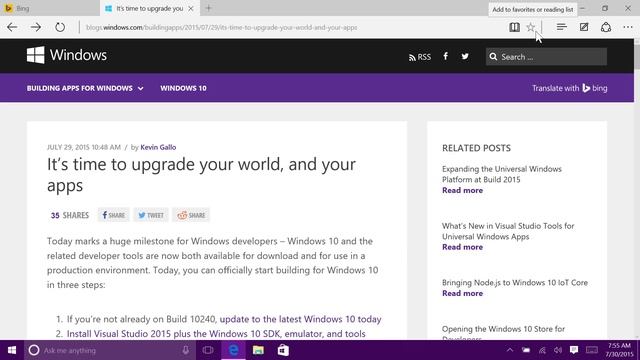Add page to favorites with star icon

click(x=530, y=27)
